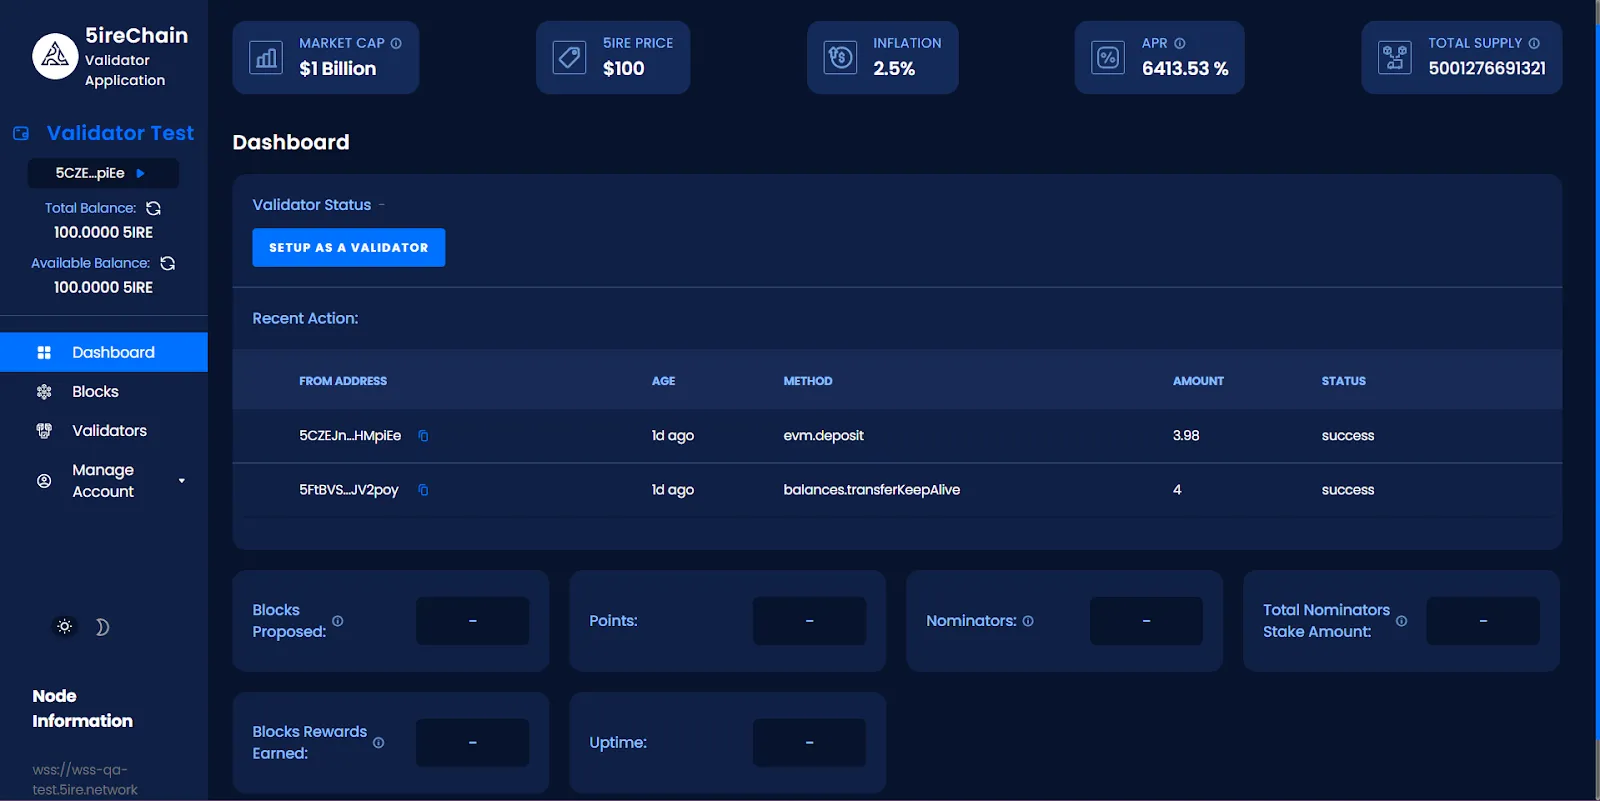Click the evm.deposit method cell
This screenshot has height=801, width=1600.
pos(823,436)
